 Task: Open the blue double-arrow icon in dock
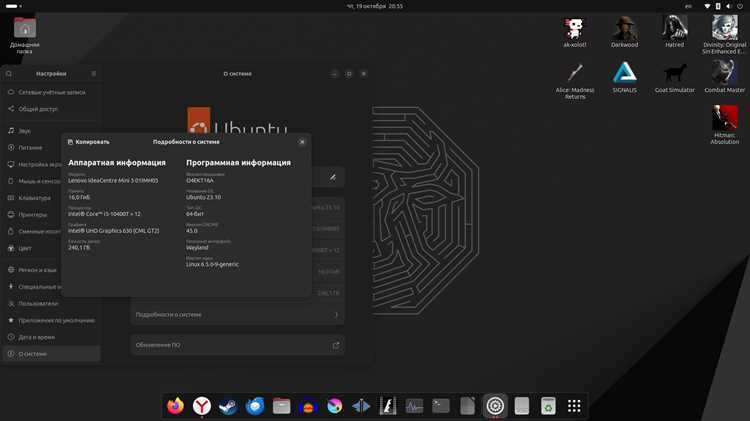click(x=361, y=406)
